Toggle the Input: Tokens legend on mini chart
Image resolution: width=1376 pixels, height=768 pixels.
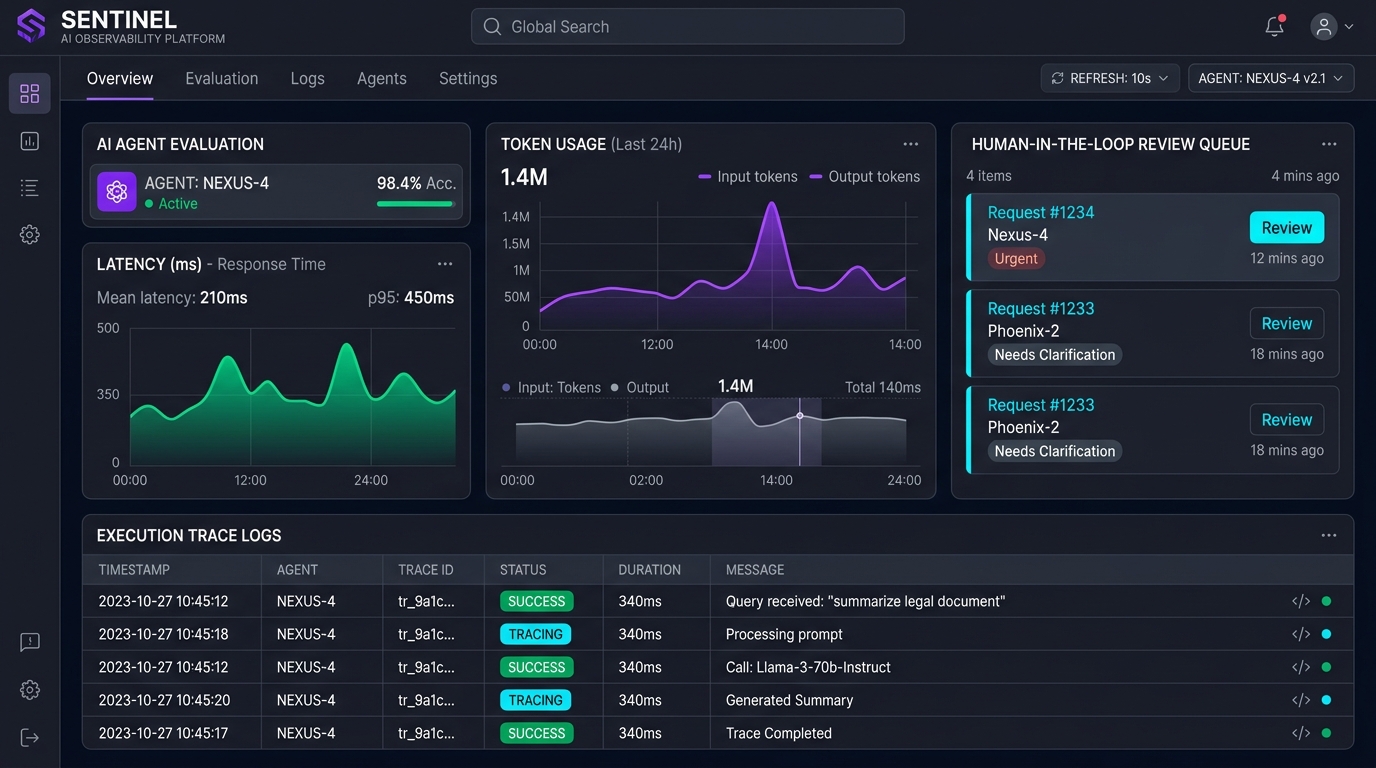coord(552,387)
